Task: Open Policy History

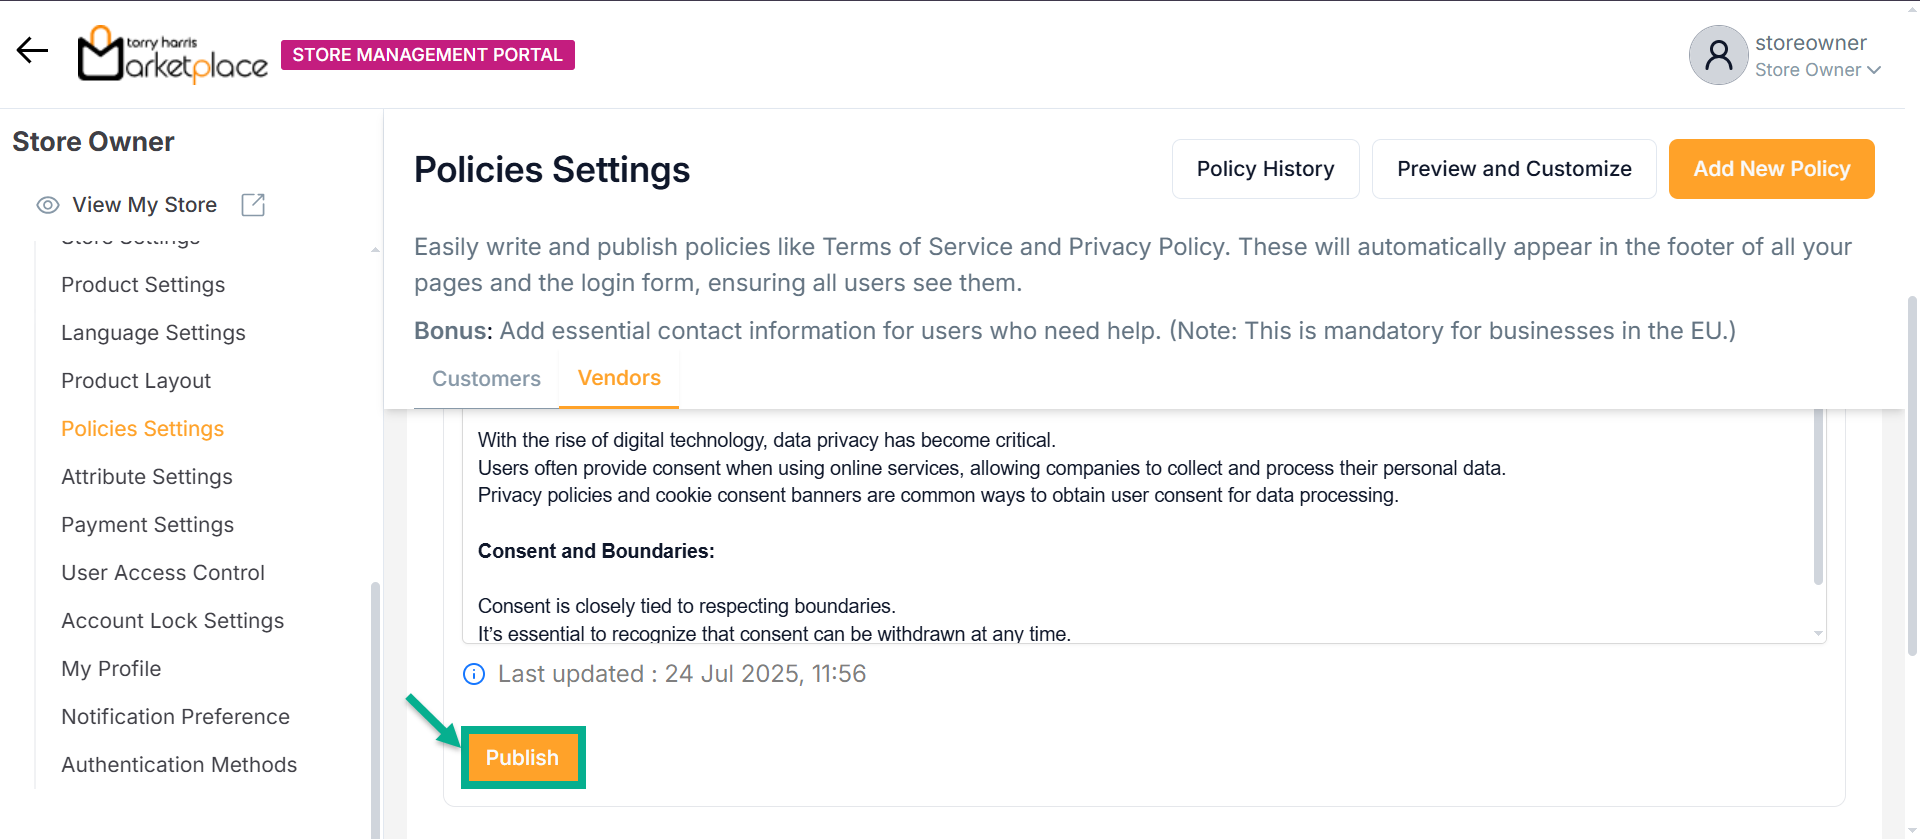Action: coord(1265,169)
